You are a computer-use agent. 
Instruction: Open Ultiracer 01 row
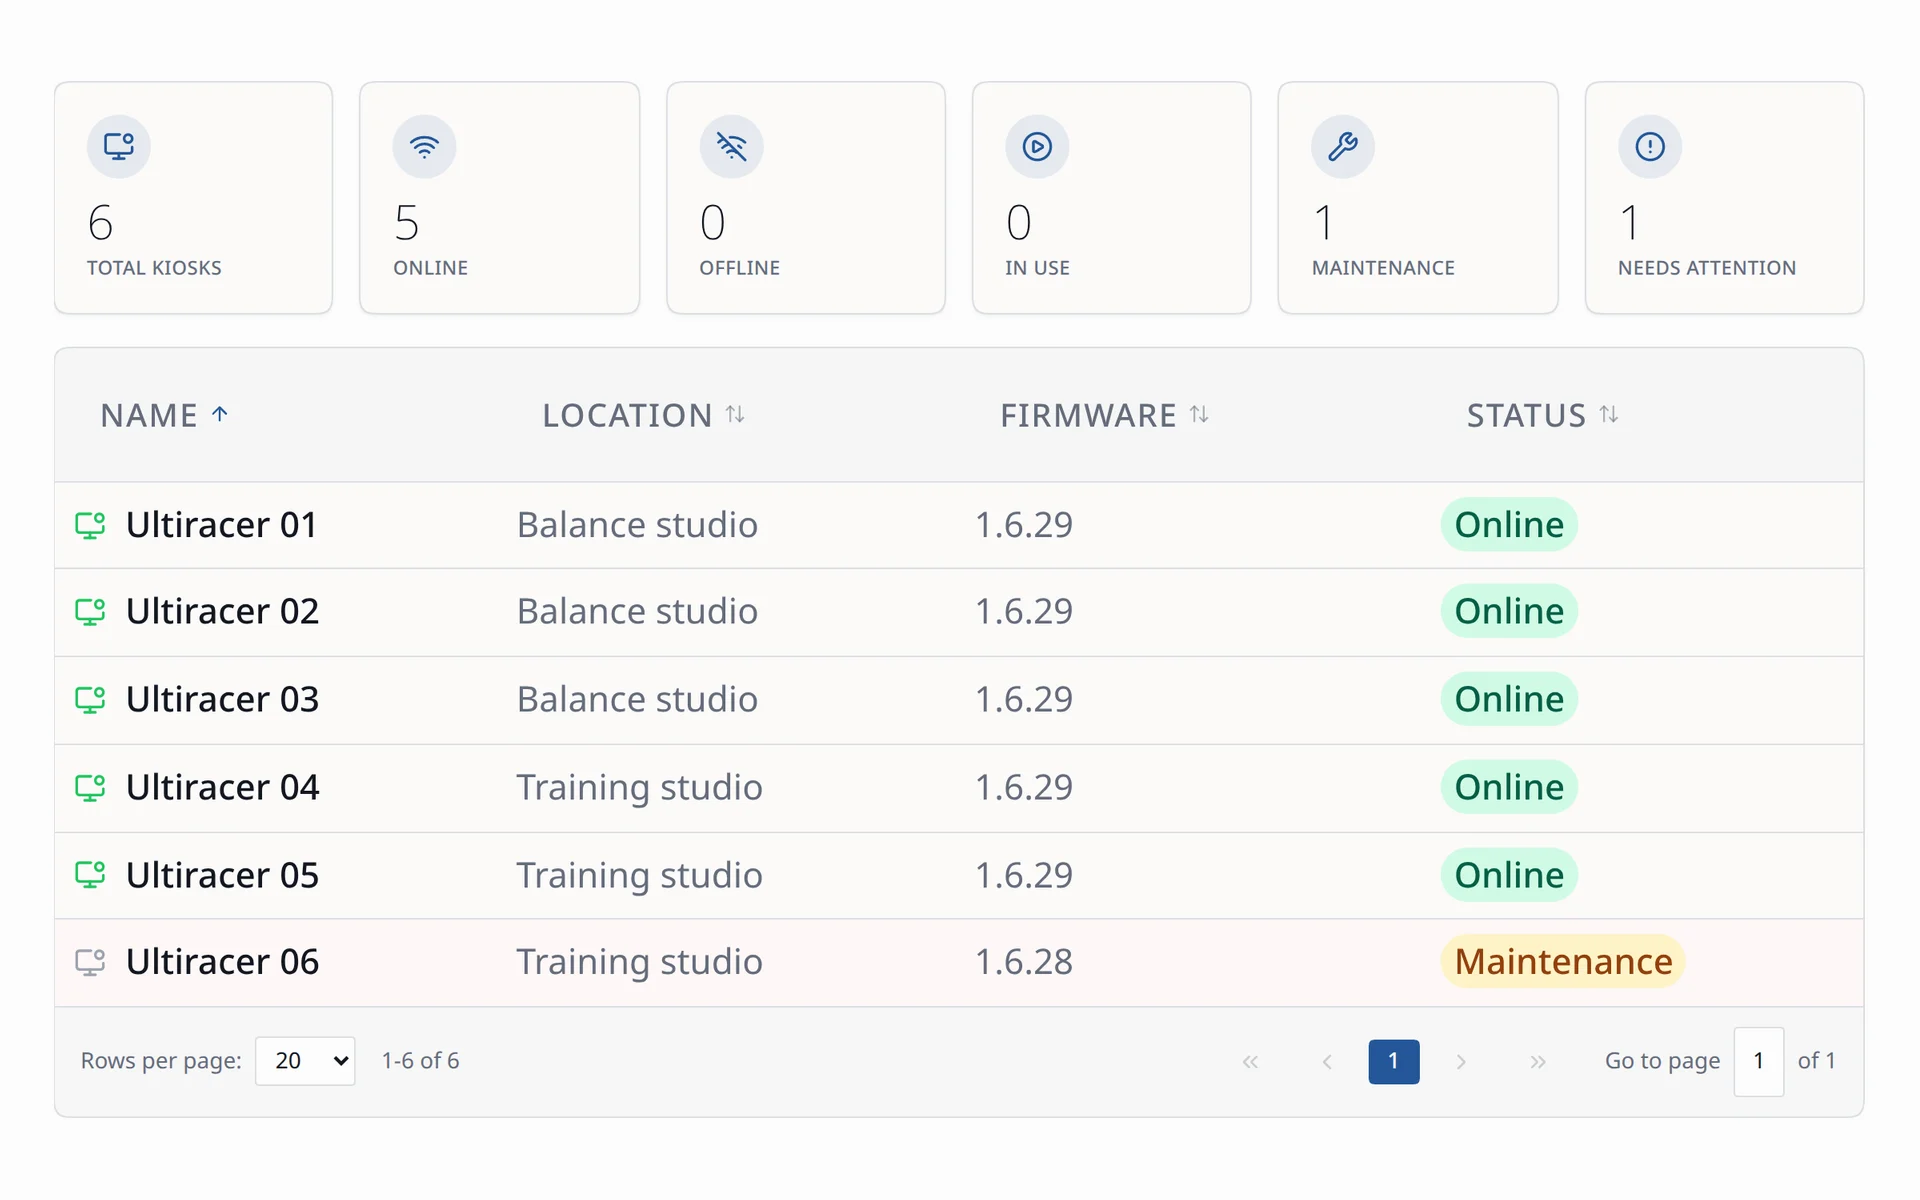tap(959, 525)
